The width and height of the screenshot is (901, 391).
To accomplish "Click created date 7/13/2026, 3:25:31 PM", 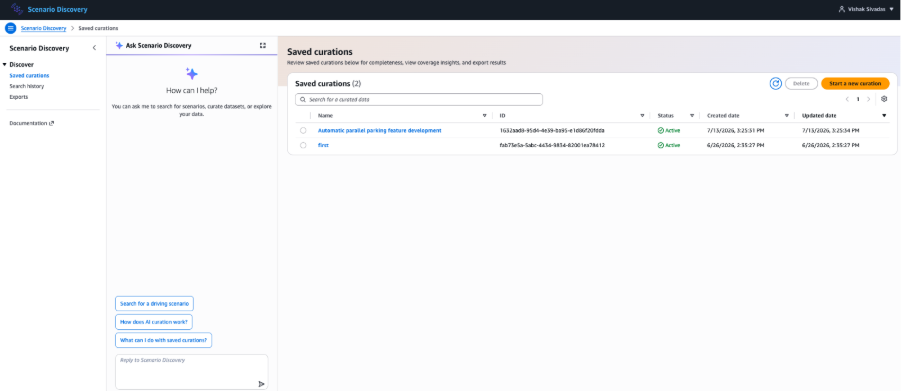I will click(x=736, y=131).
